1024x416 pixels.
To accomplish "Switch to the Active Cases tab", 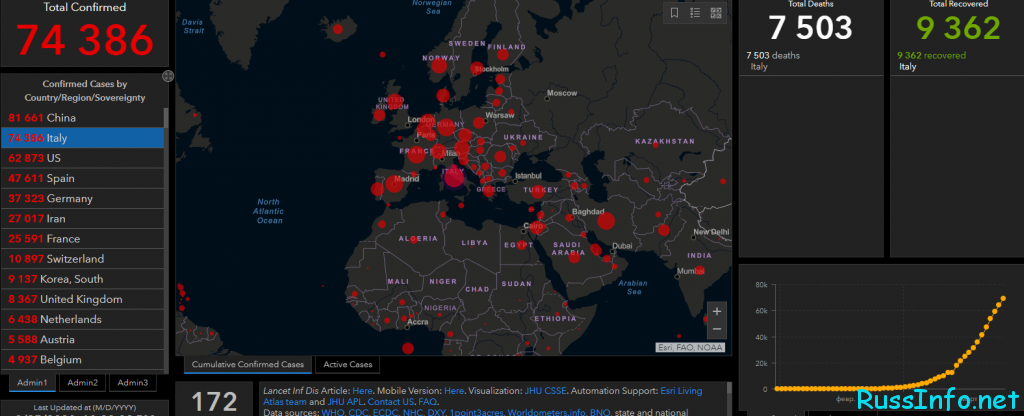I will (347, 364).
